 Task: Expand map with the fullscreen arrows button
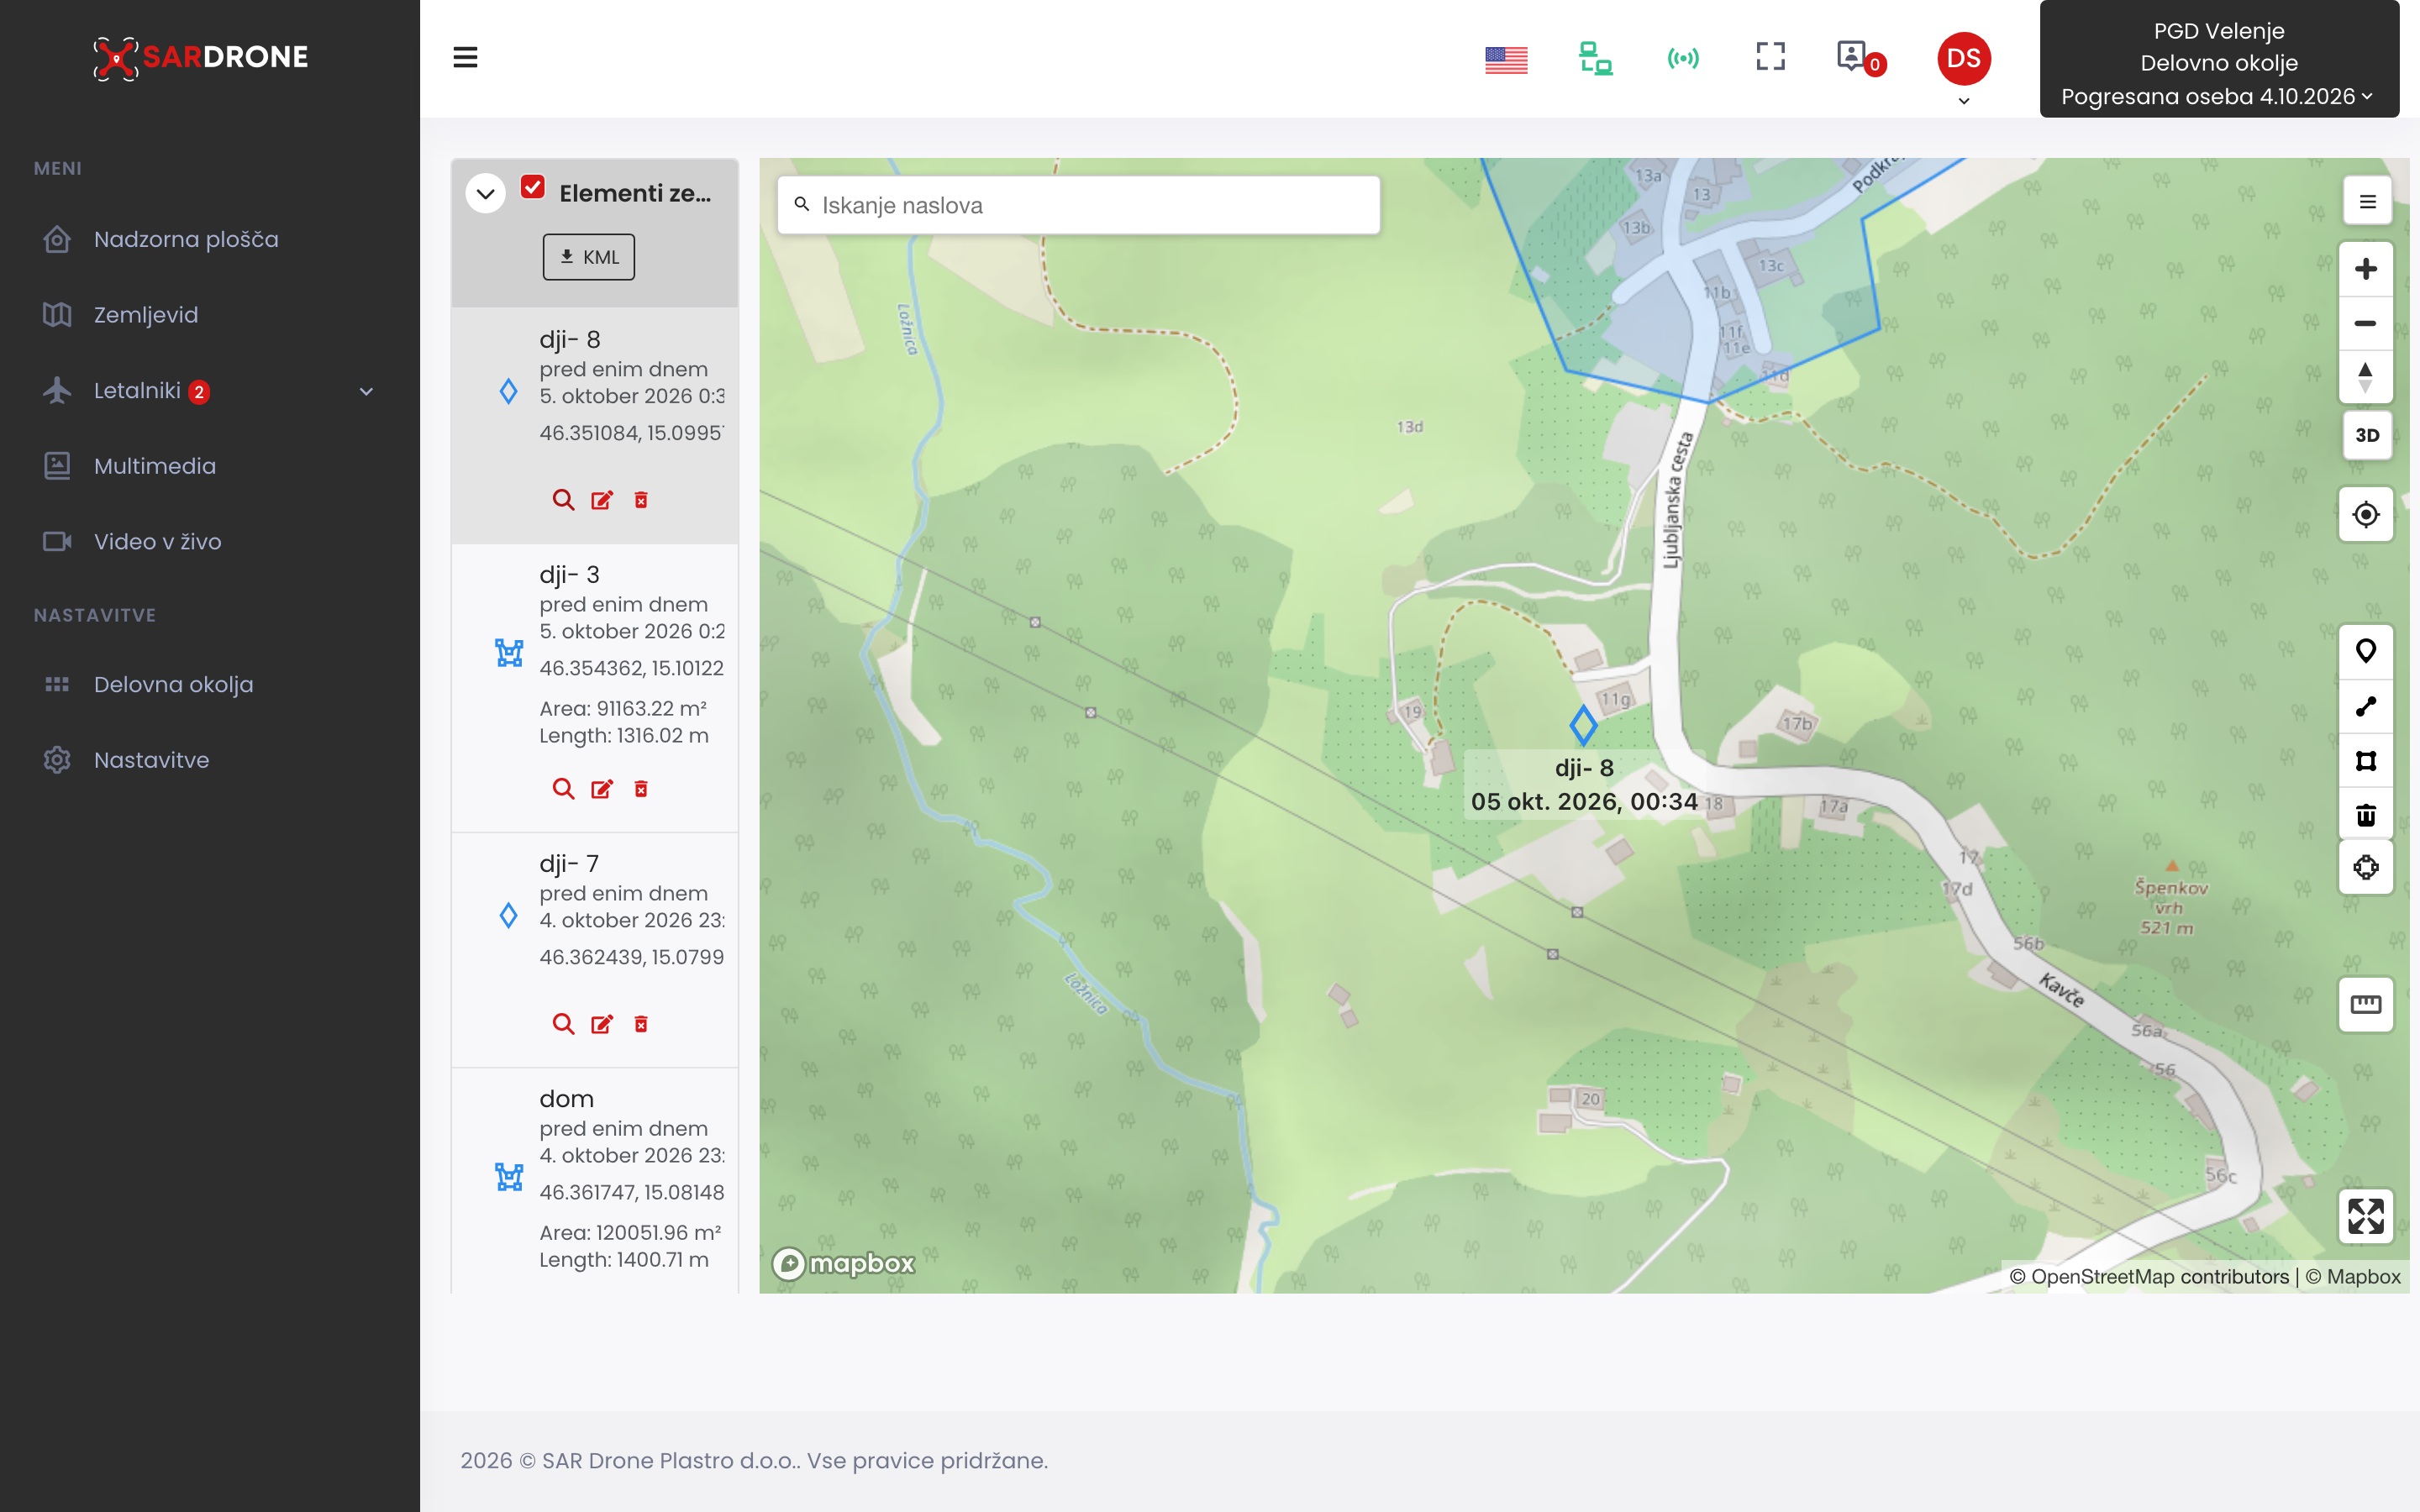(x=2365, y=1216)
